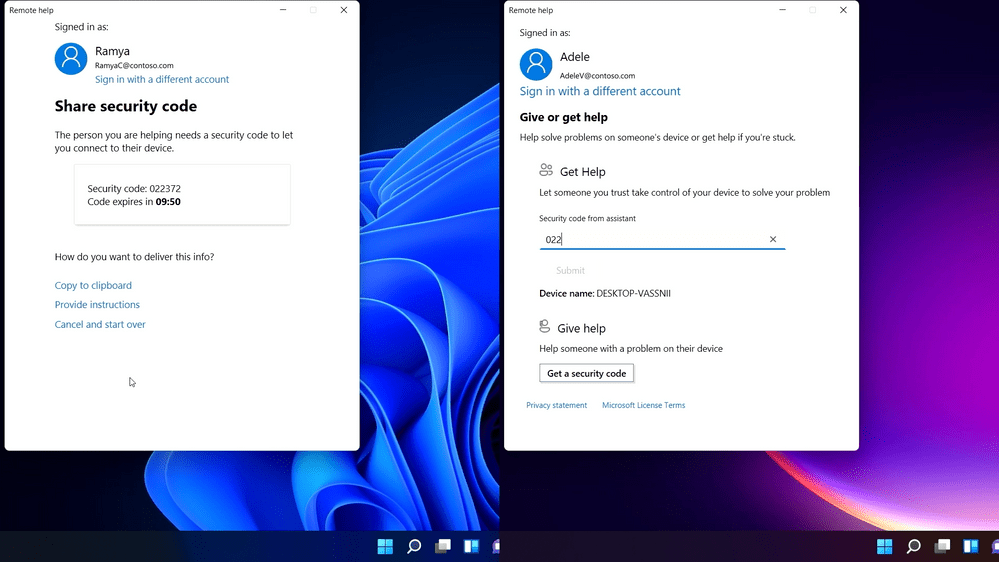Image resolution: width=999 pixels, height=562 pixels.
Task: Open the Privacy statement link
Action: [x=557, y=406]
